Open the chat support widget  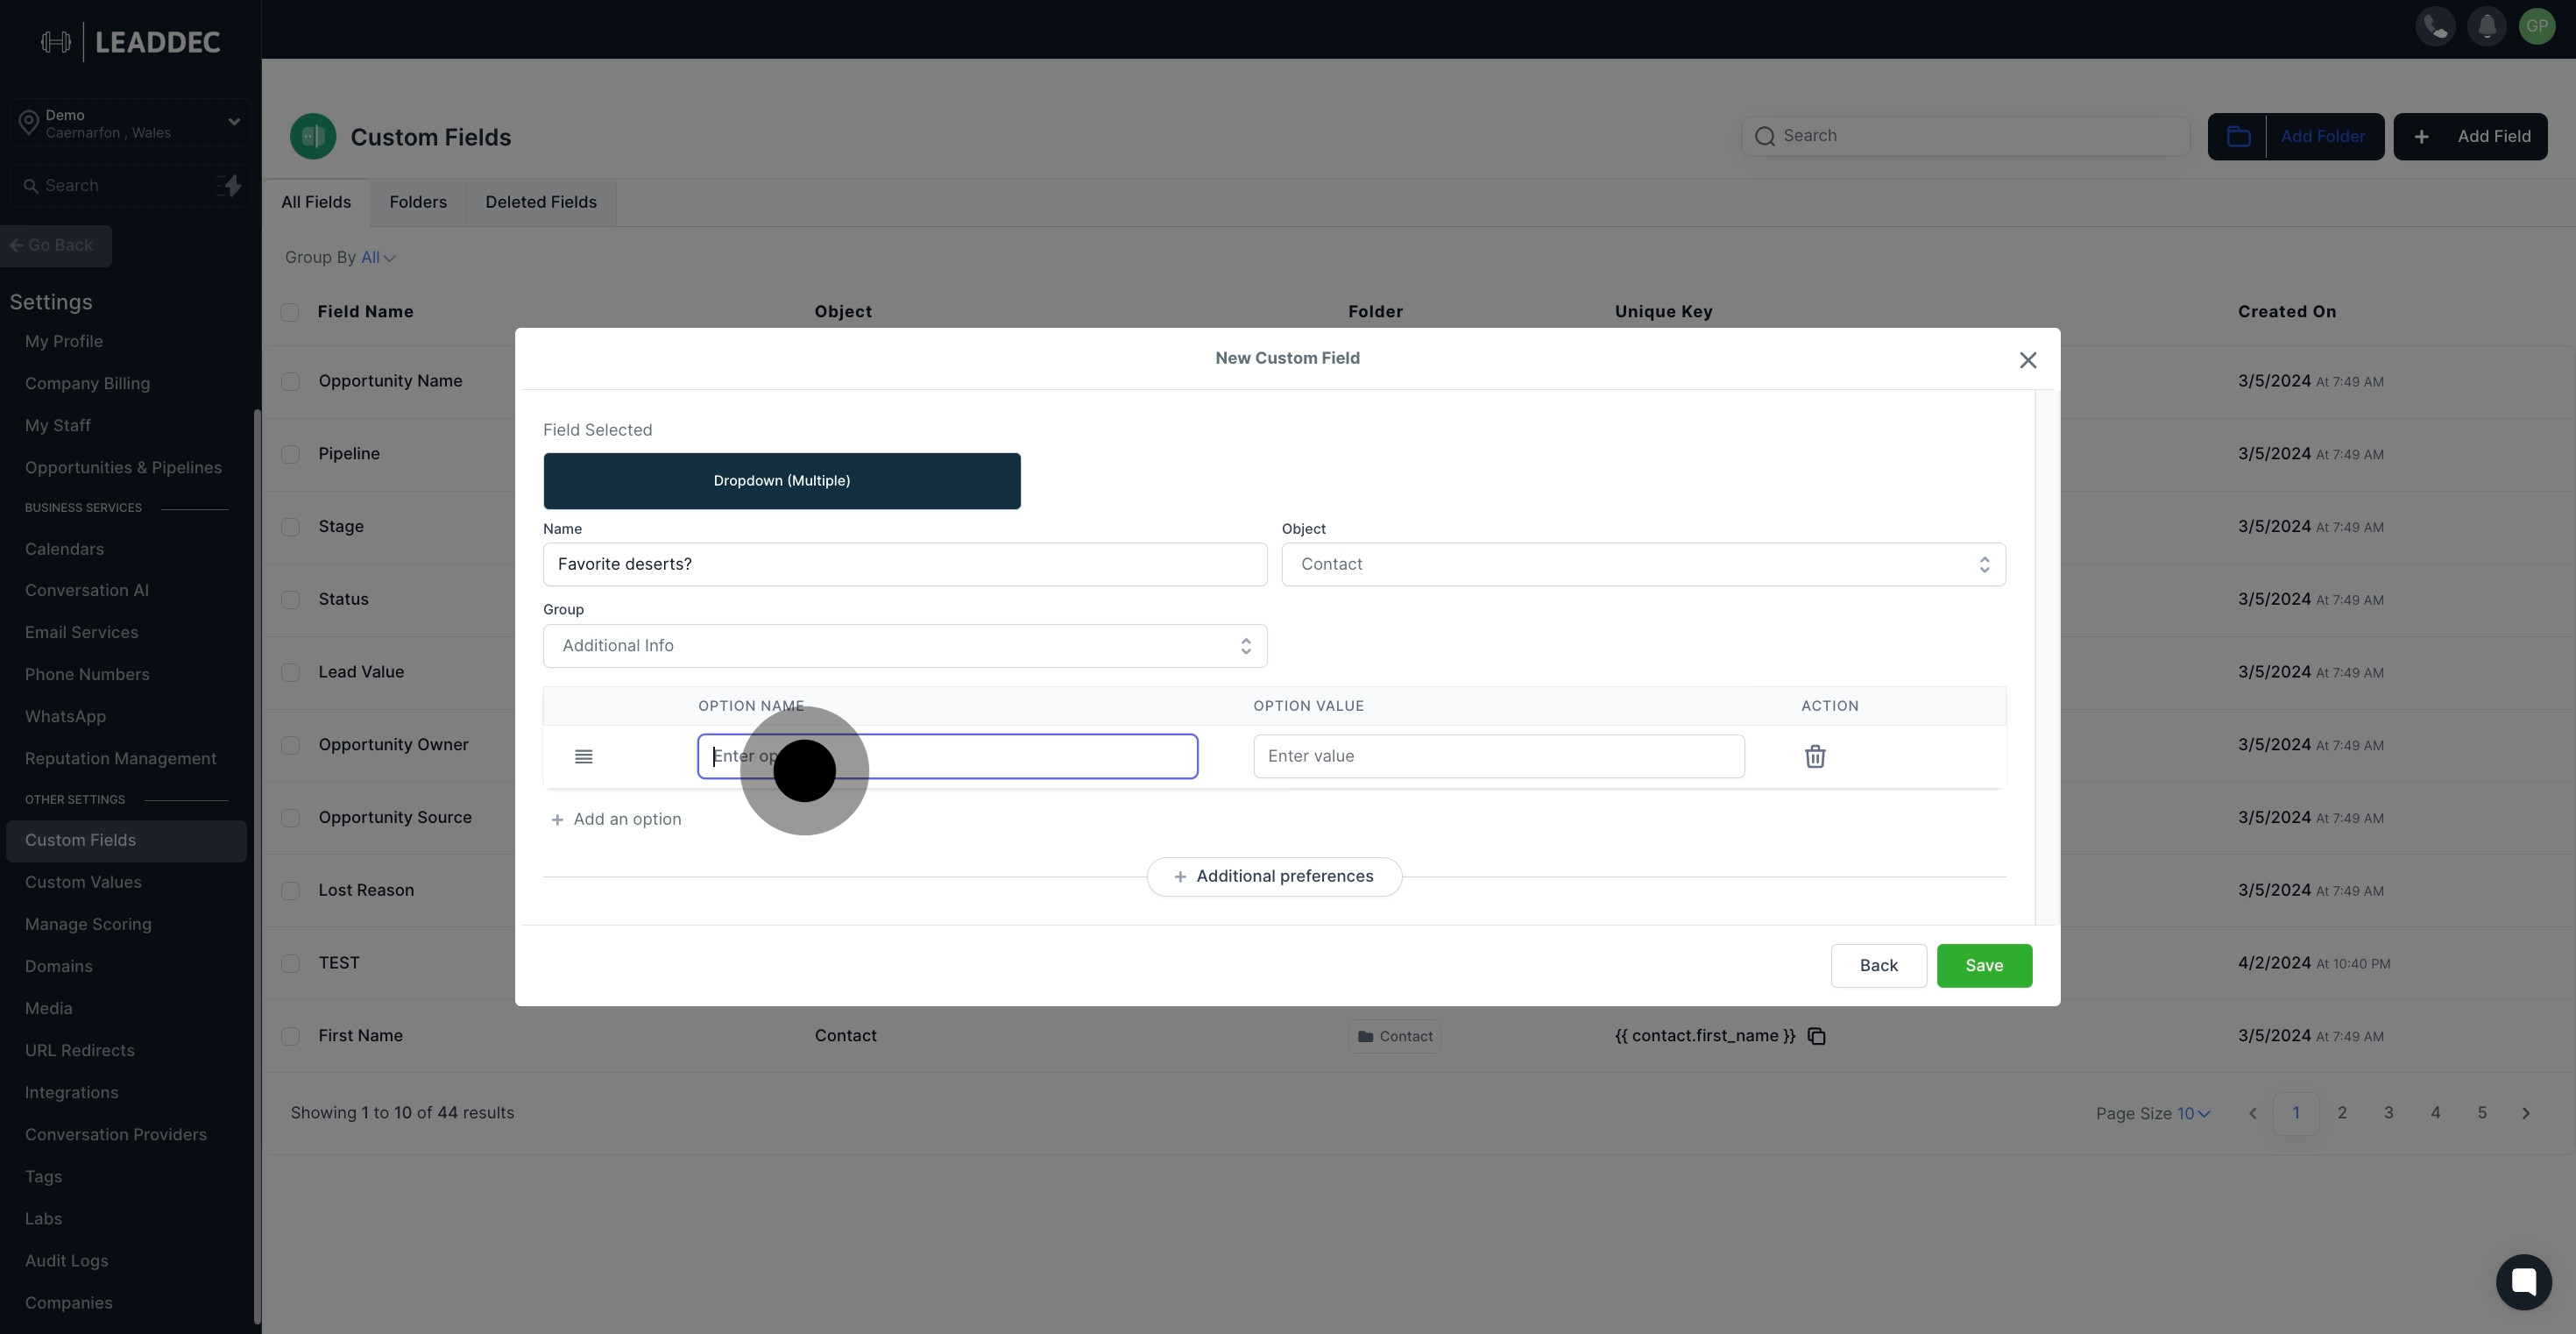(2523, 1281)
